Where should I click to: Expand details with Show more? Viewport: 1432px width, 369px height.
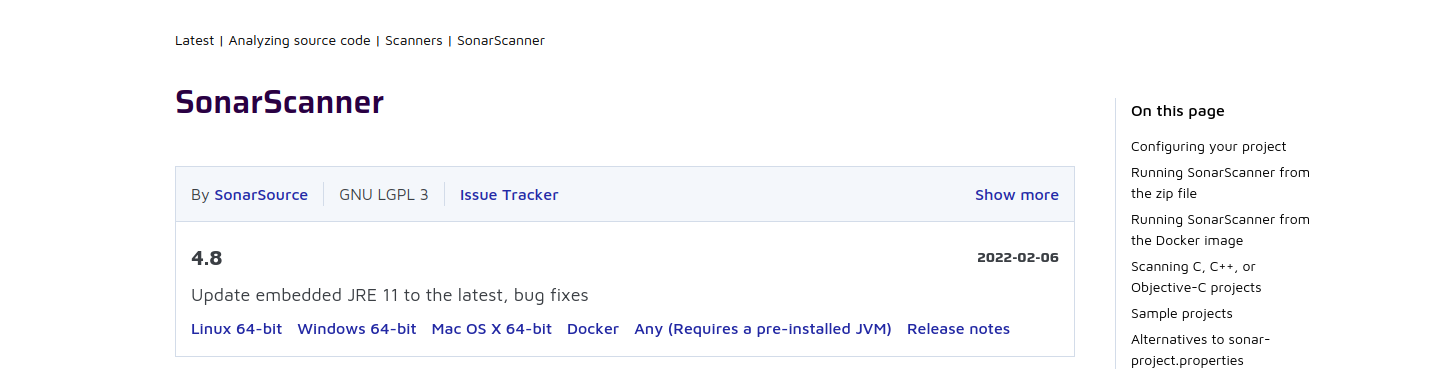pyautogui.click(x=1017, y=195)
